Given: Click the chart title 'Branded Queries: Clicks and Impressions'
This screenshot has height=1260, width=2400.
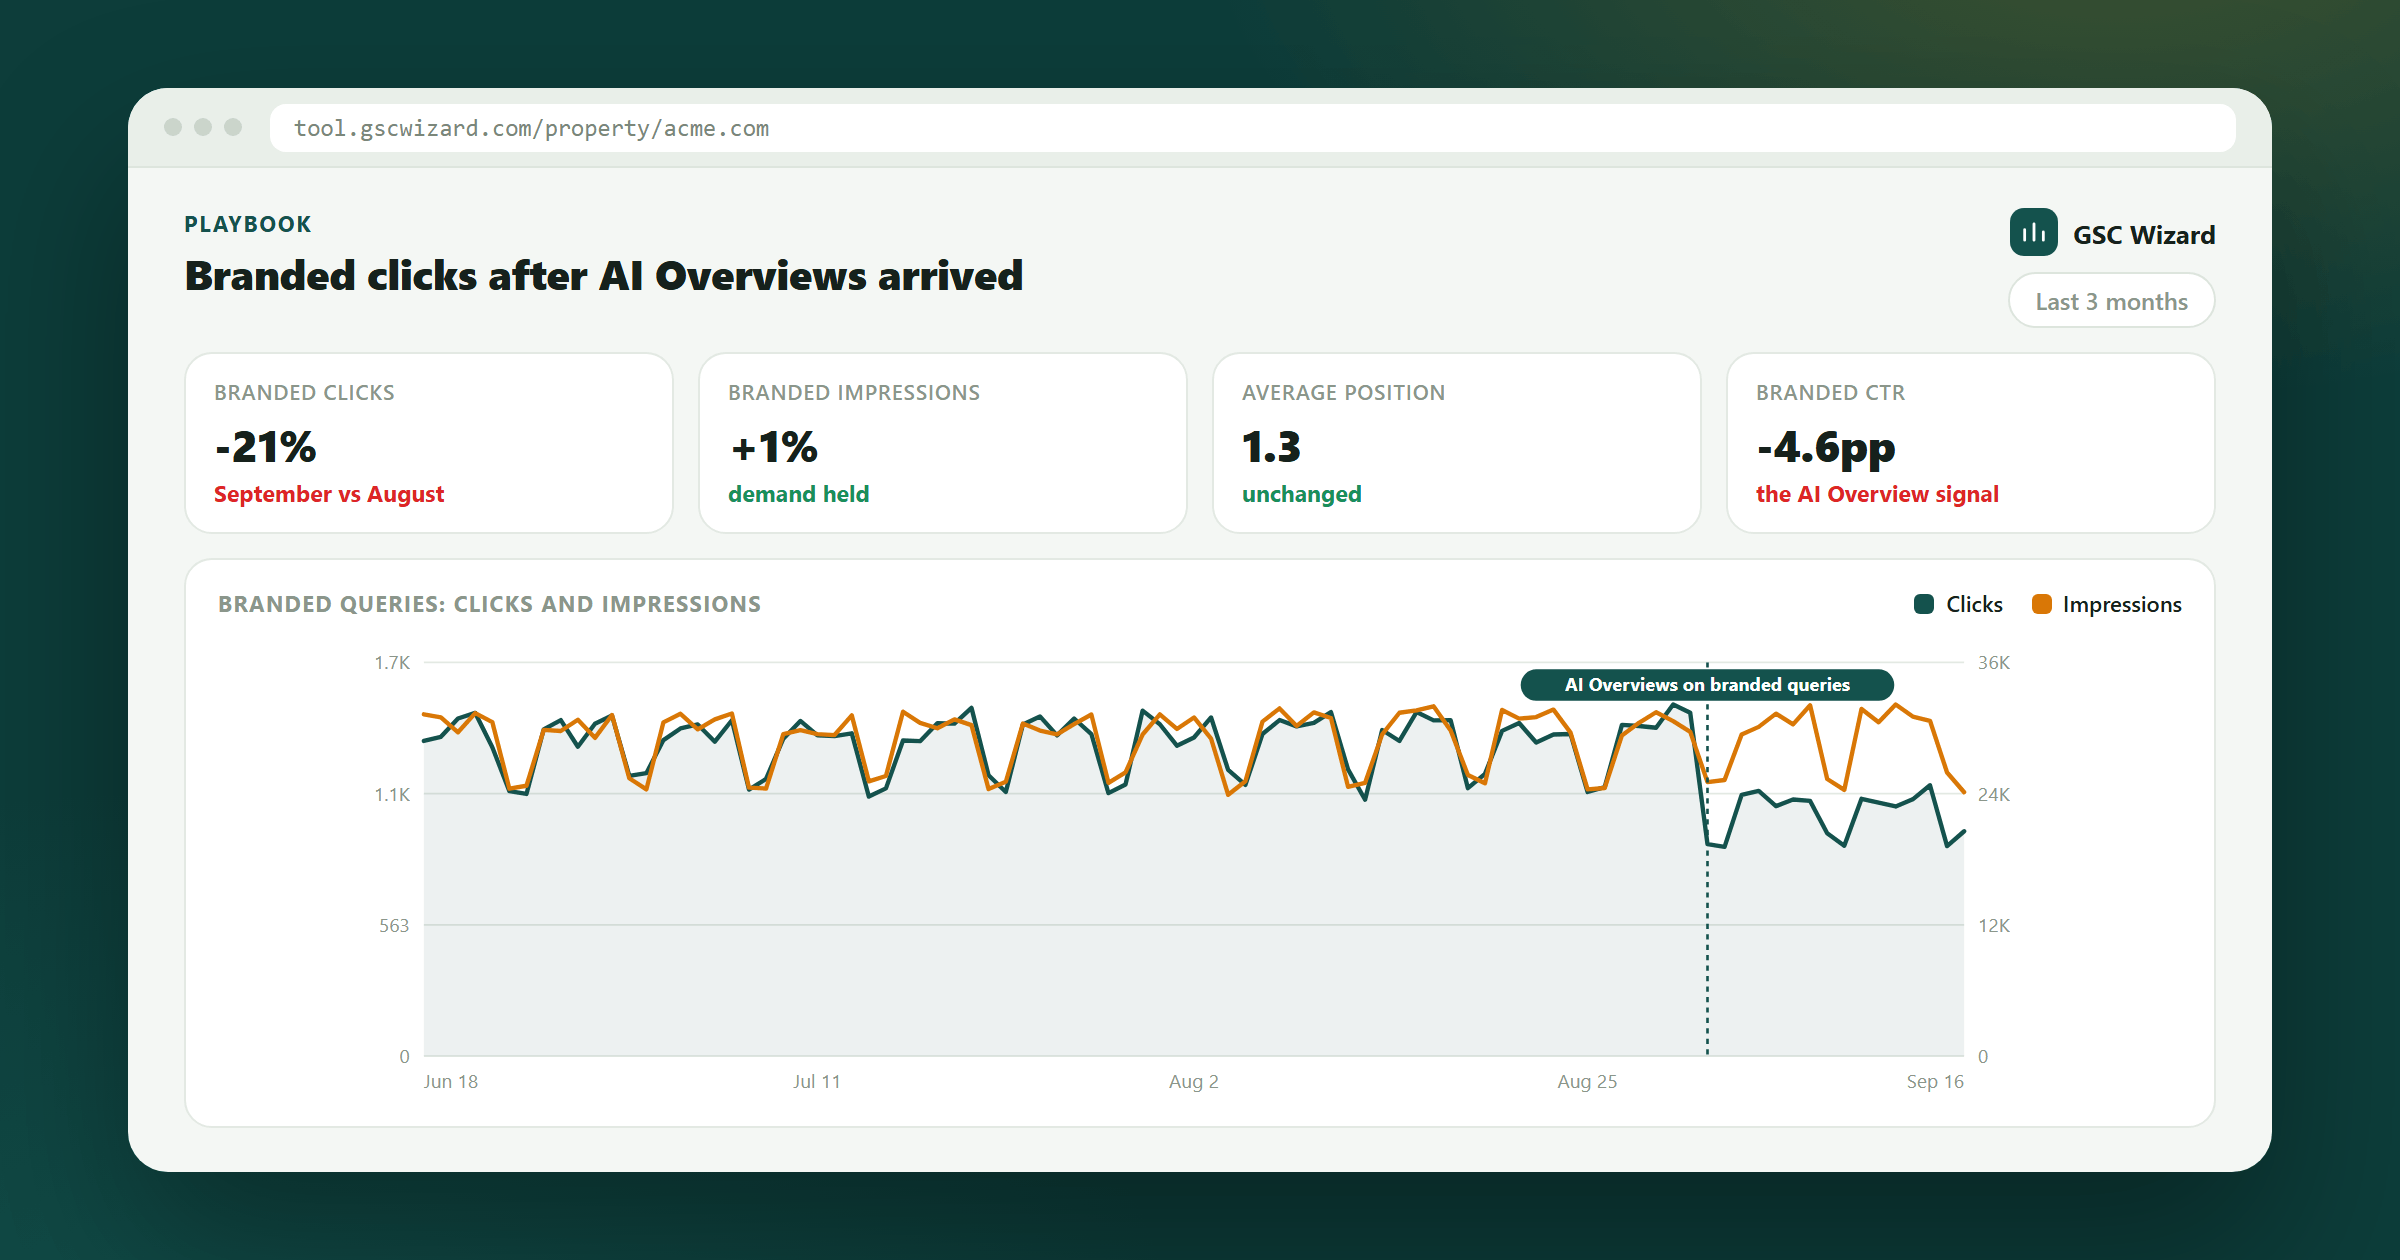Looking at the screenshot, I should (490, 604).
